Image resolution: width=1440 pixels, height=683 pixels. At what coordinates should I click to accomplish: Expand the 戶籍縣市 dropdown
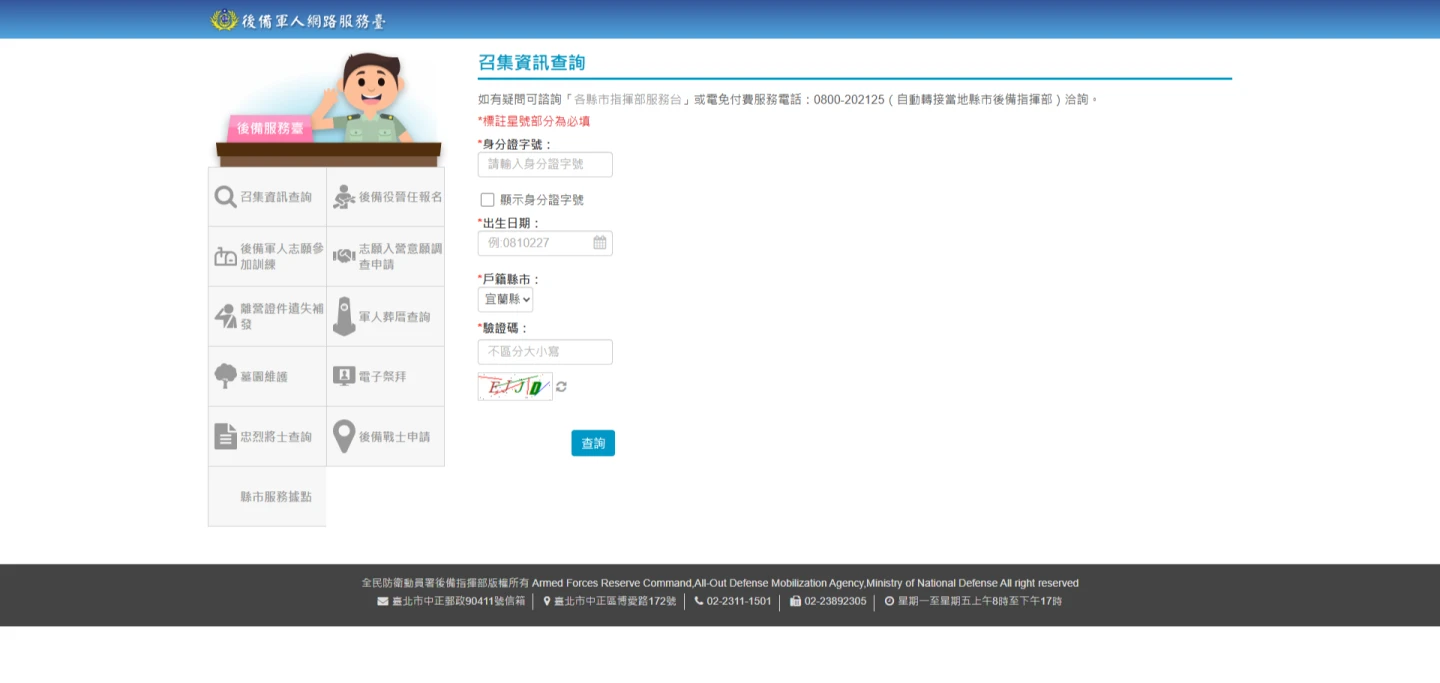[505, 300]
